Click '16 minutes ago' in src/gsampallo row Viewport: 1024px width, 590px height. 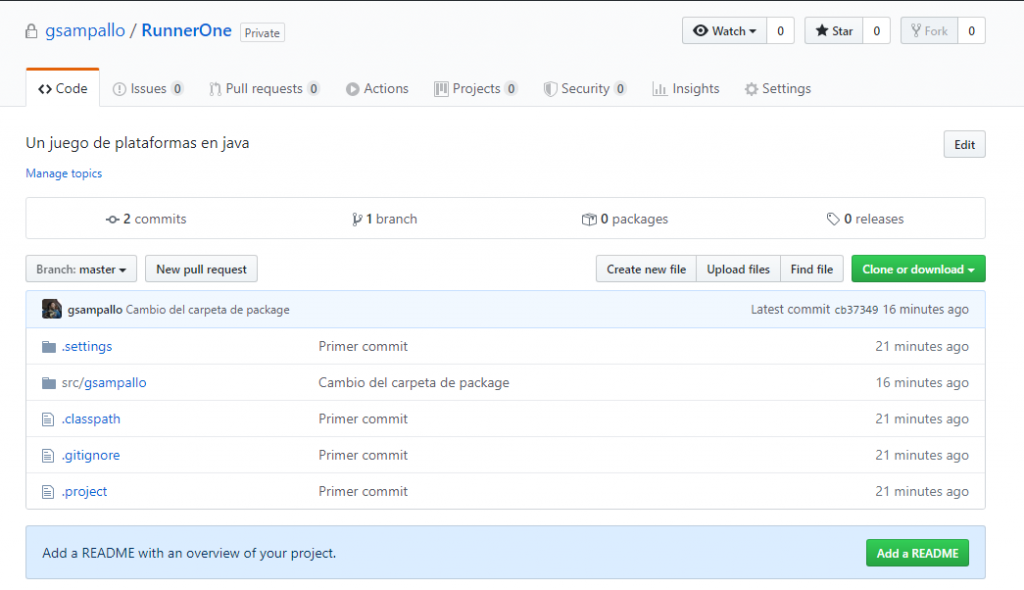click(x=922, y=383)
